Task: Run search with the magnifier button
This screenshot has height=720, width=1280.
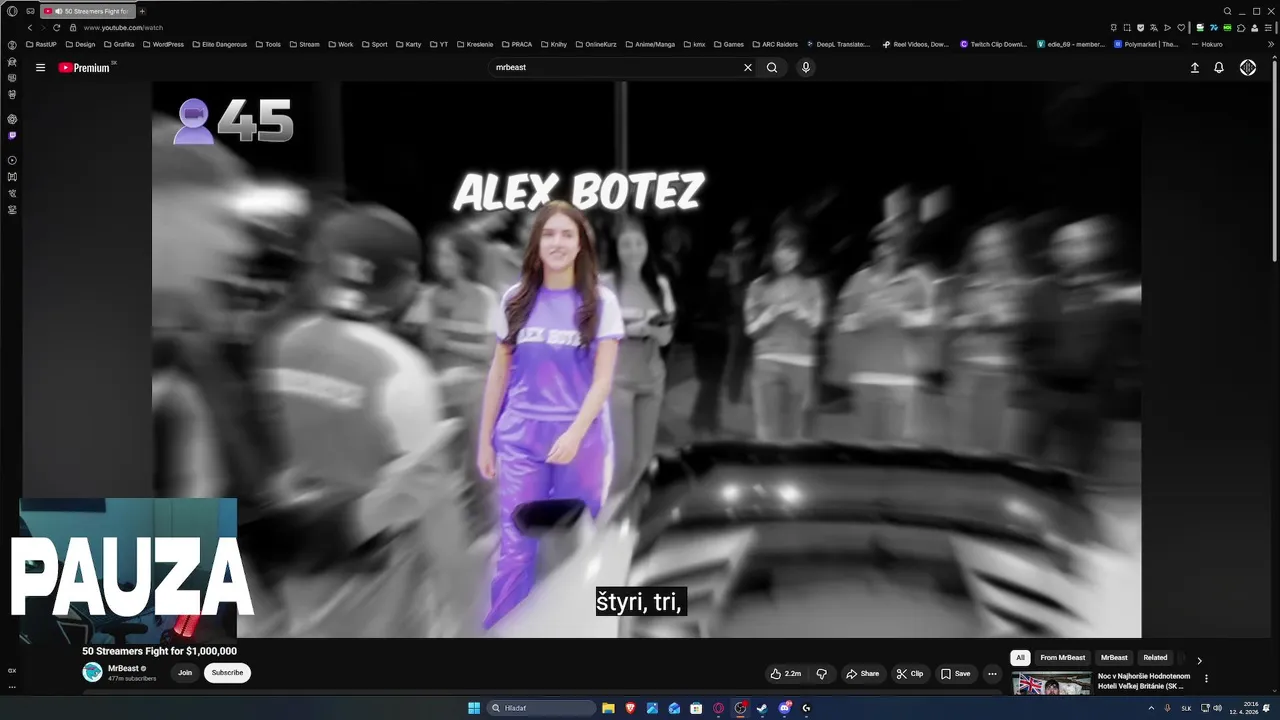Action: [x=772, y=68]
